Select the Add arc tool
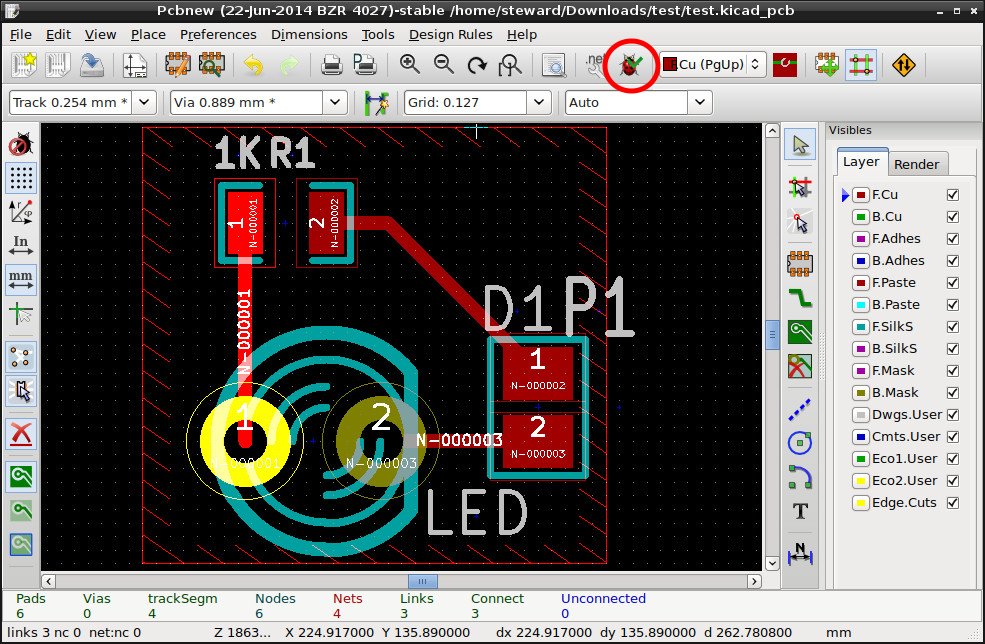985x644 pixels. pos(800,477)
